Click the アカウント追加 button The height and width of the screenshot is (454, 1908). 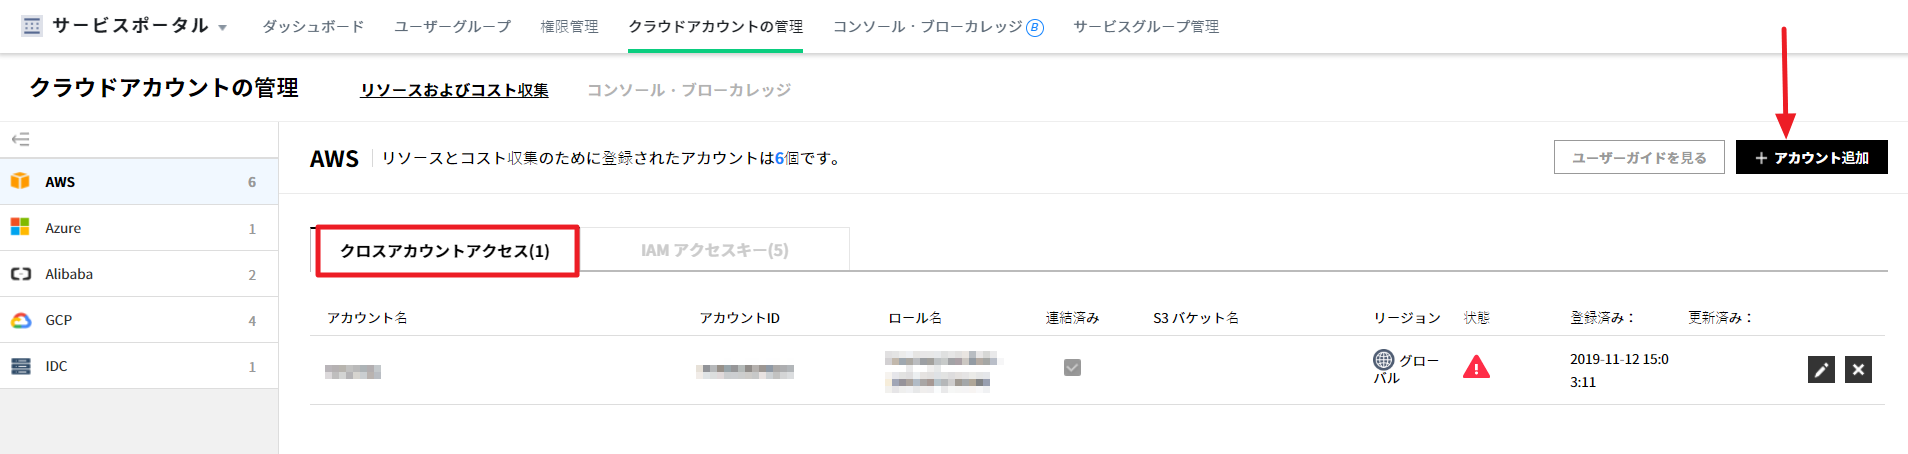pos(1811,158)
